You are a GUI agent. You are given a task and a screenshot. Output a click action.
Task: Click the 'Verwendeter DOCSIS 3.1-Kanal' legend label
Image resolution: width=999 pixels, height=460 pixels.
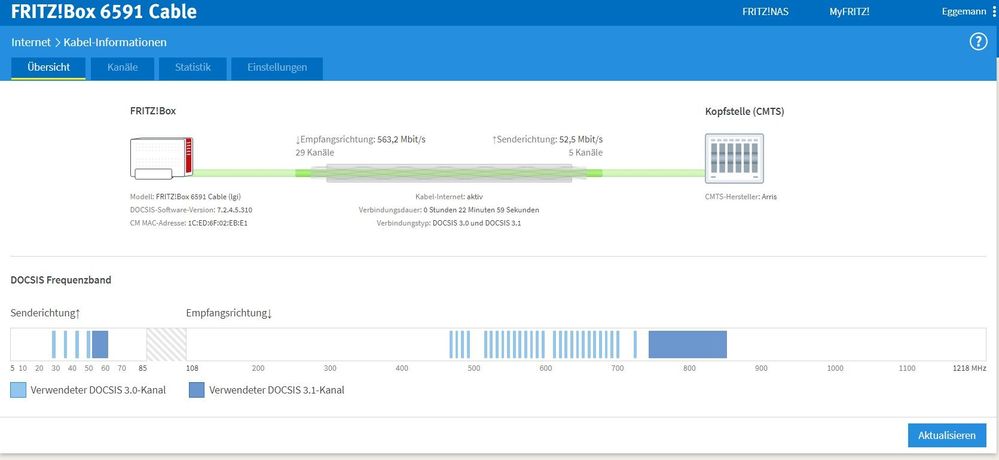click(x=277, y=390)
